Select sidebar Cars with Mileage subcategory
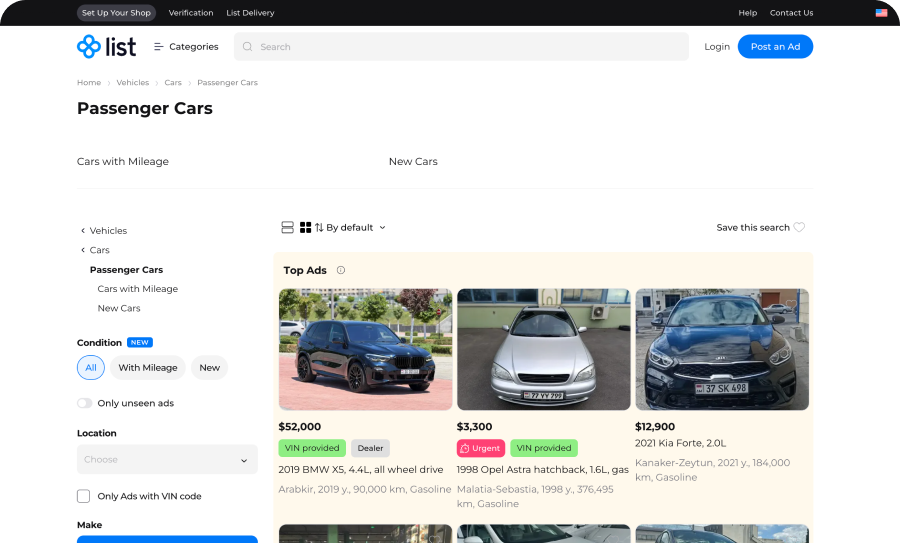Viewport: 900px width, 543px height. (138, 289)
